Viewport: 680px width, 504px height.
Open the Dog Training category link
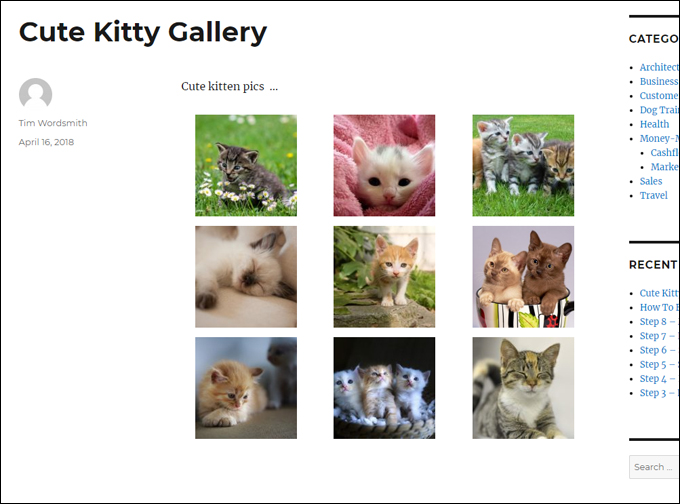(659, 110)
